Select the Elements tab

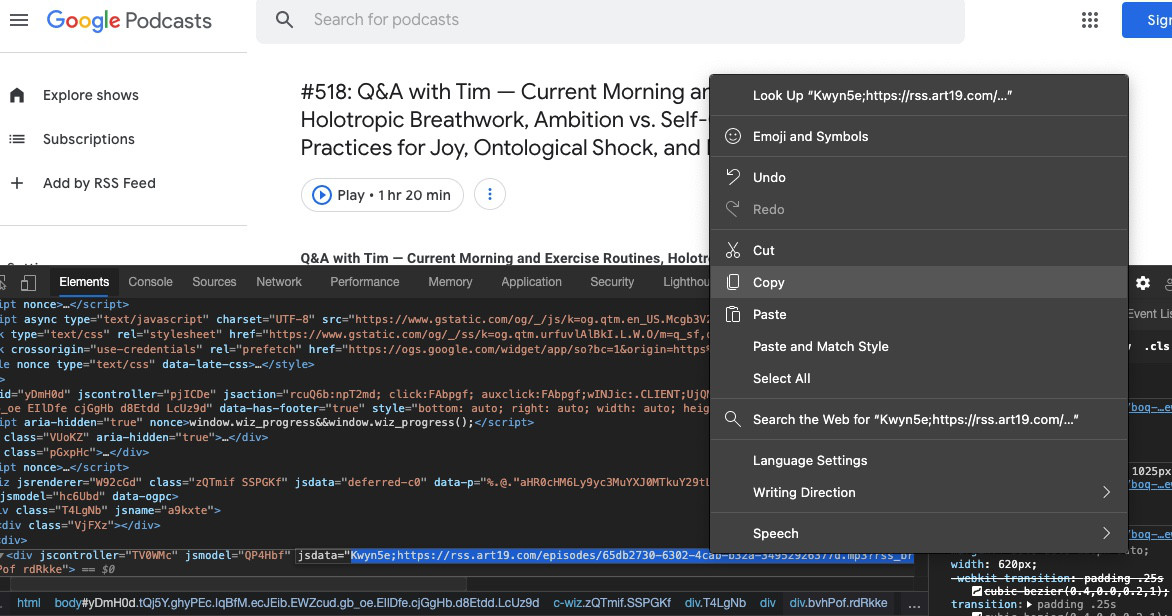click(x=84, y=282)
